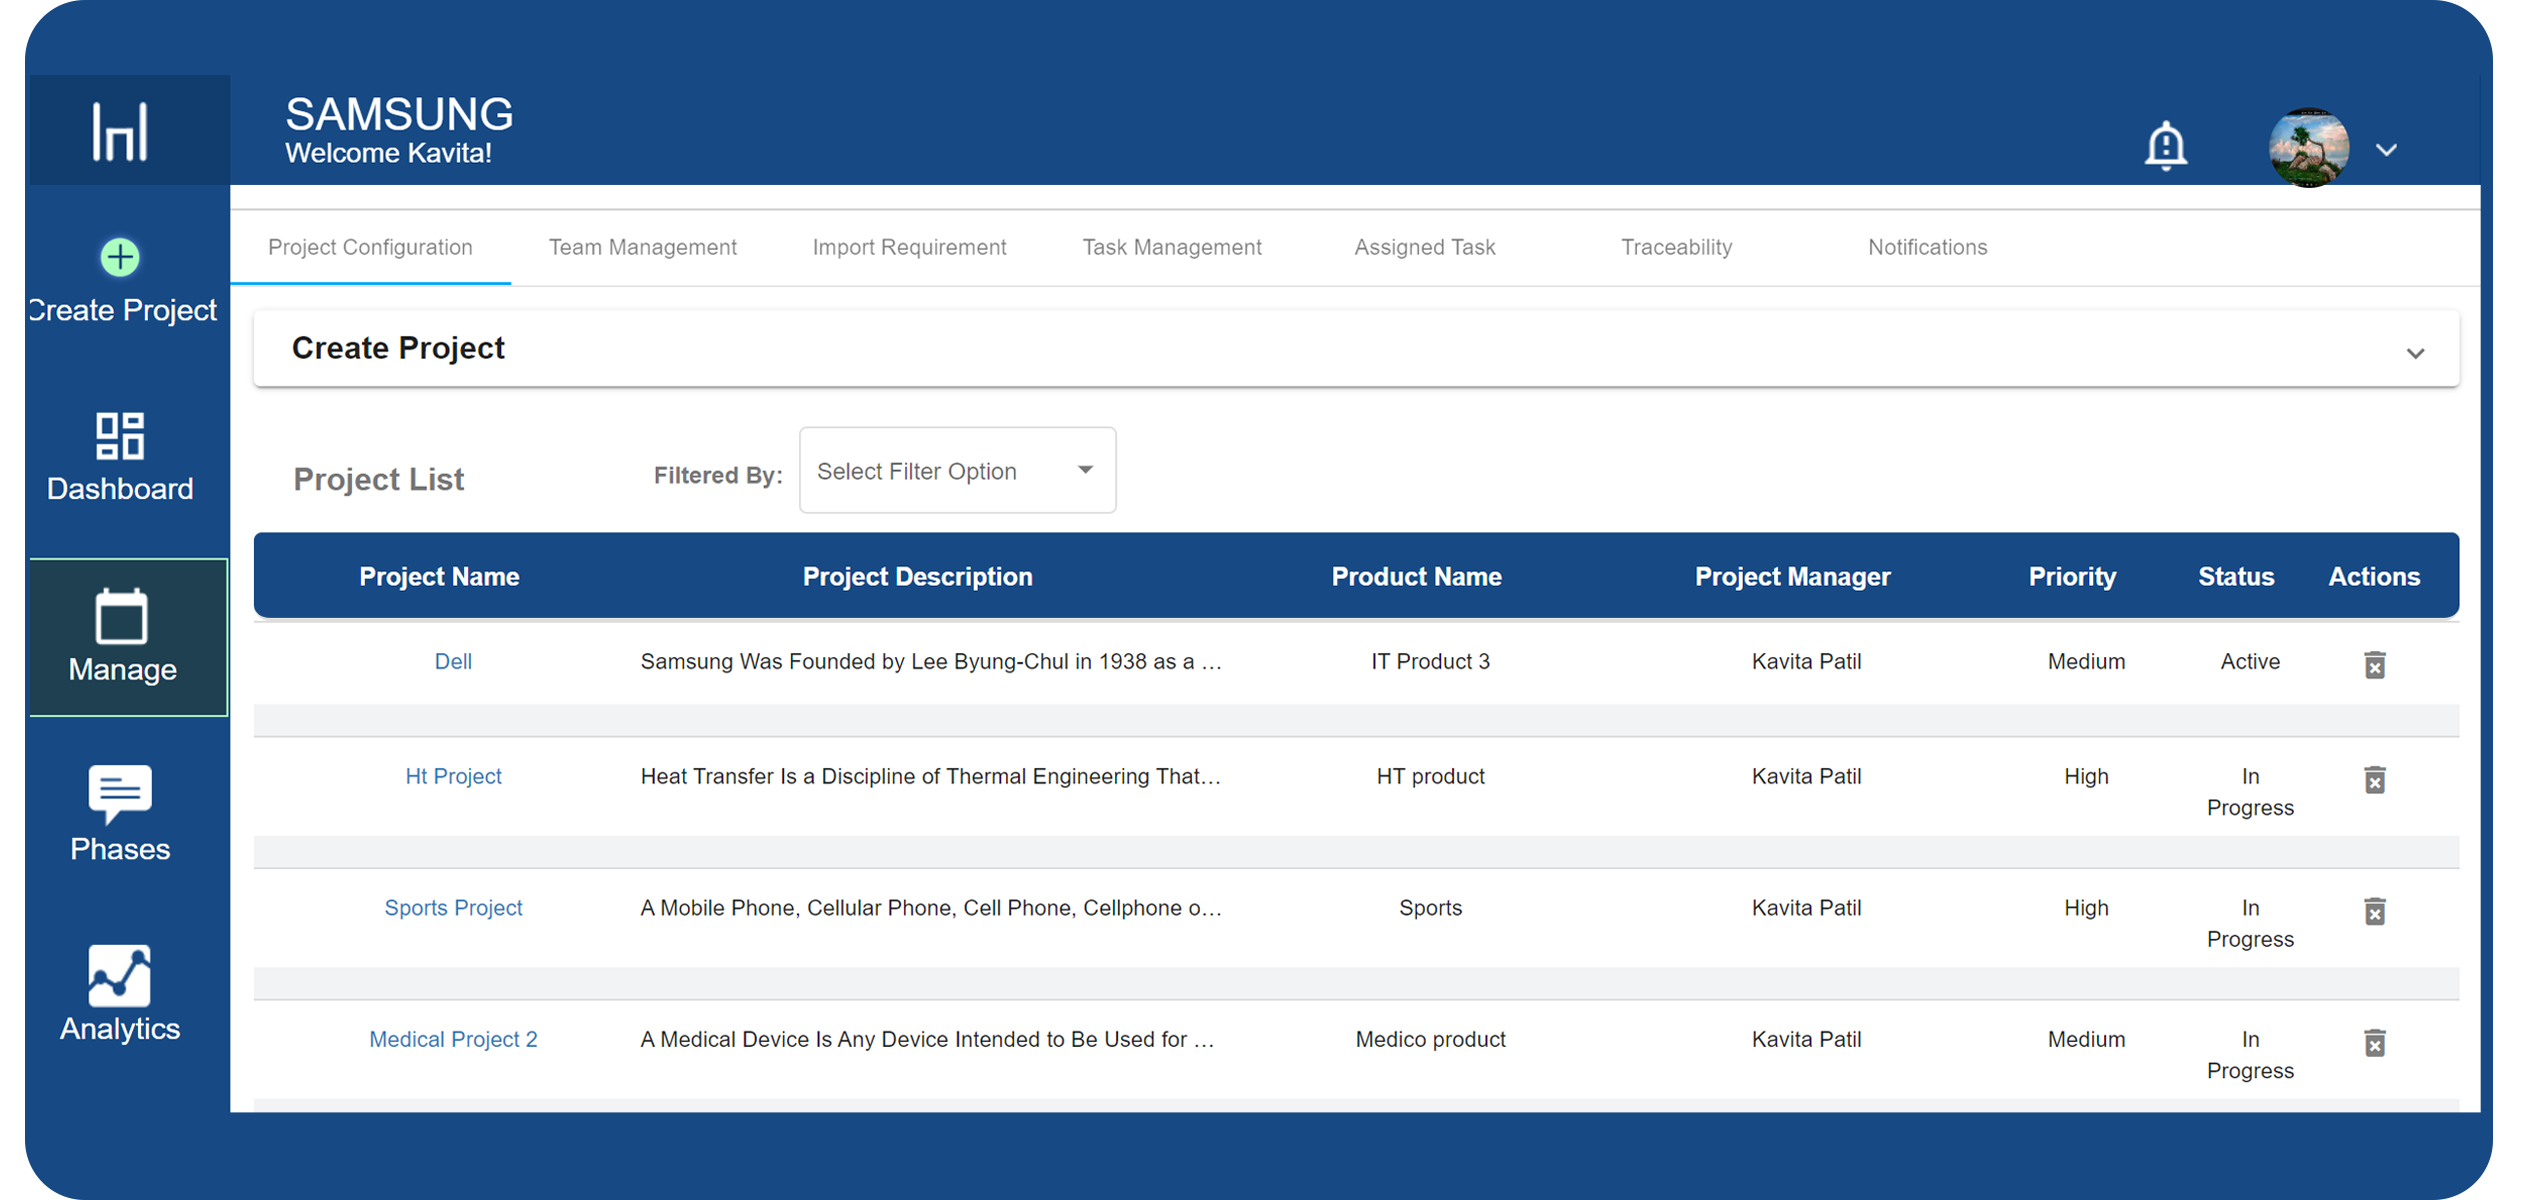2525x1200 pixels.
Task: Delete the Dell project with trash icon
Action: point(2374,665)
